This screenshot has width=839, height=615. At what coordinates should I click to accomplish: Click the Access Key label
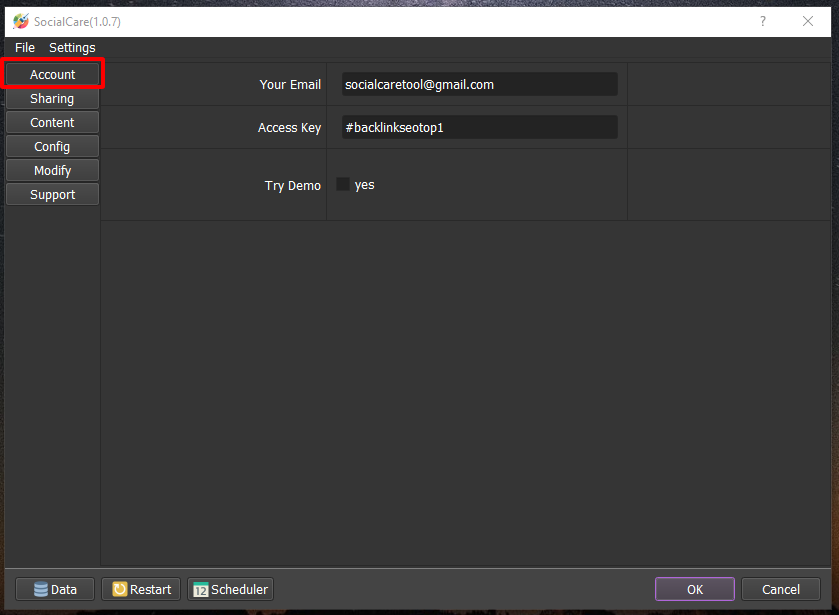point(289,128)
